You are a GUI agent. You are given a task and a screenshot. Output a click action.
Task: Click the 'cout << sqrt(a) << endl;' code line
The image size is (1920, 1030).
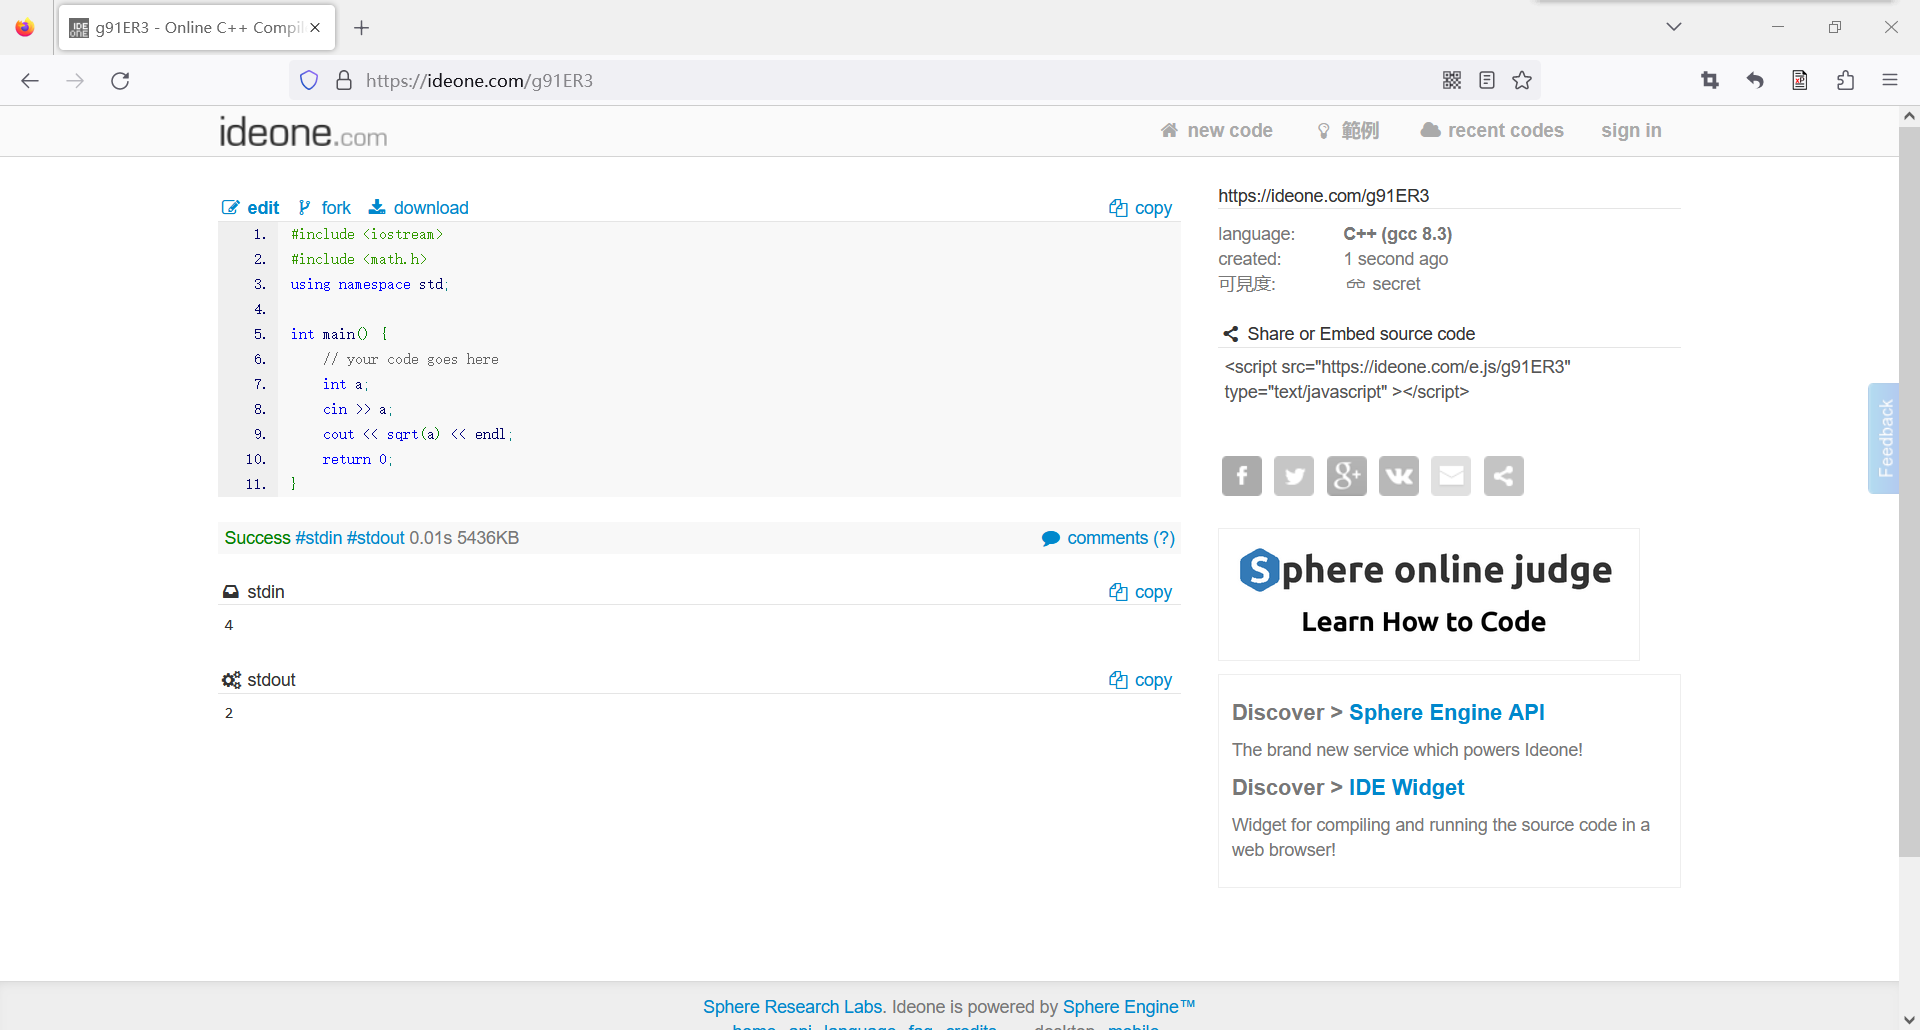click(417, 434)
